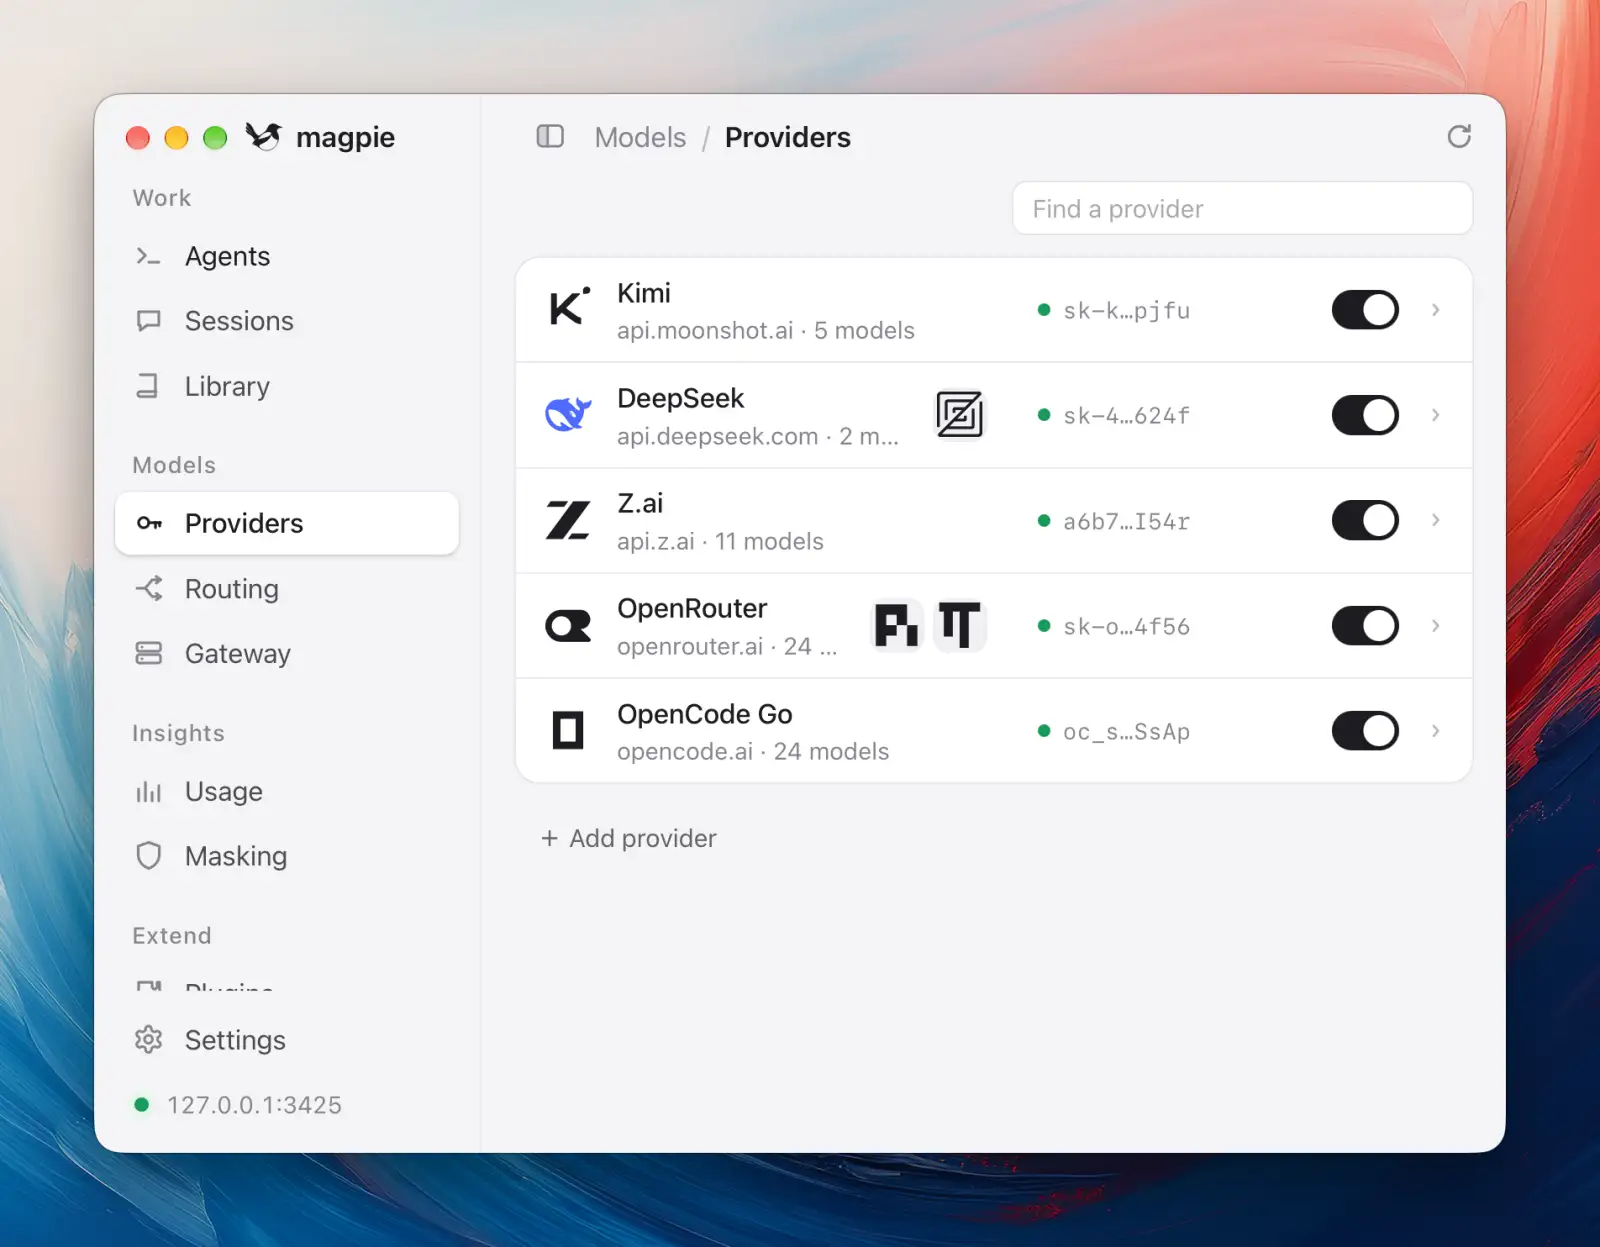The width and height of the screenshot is (1600, 1247).
Task: Toggle the sidebar panel icon
Action: pyautogui.click(x=550, y=136)
